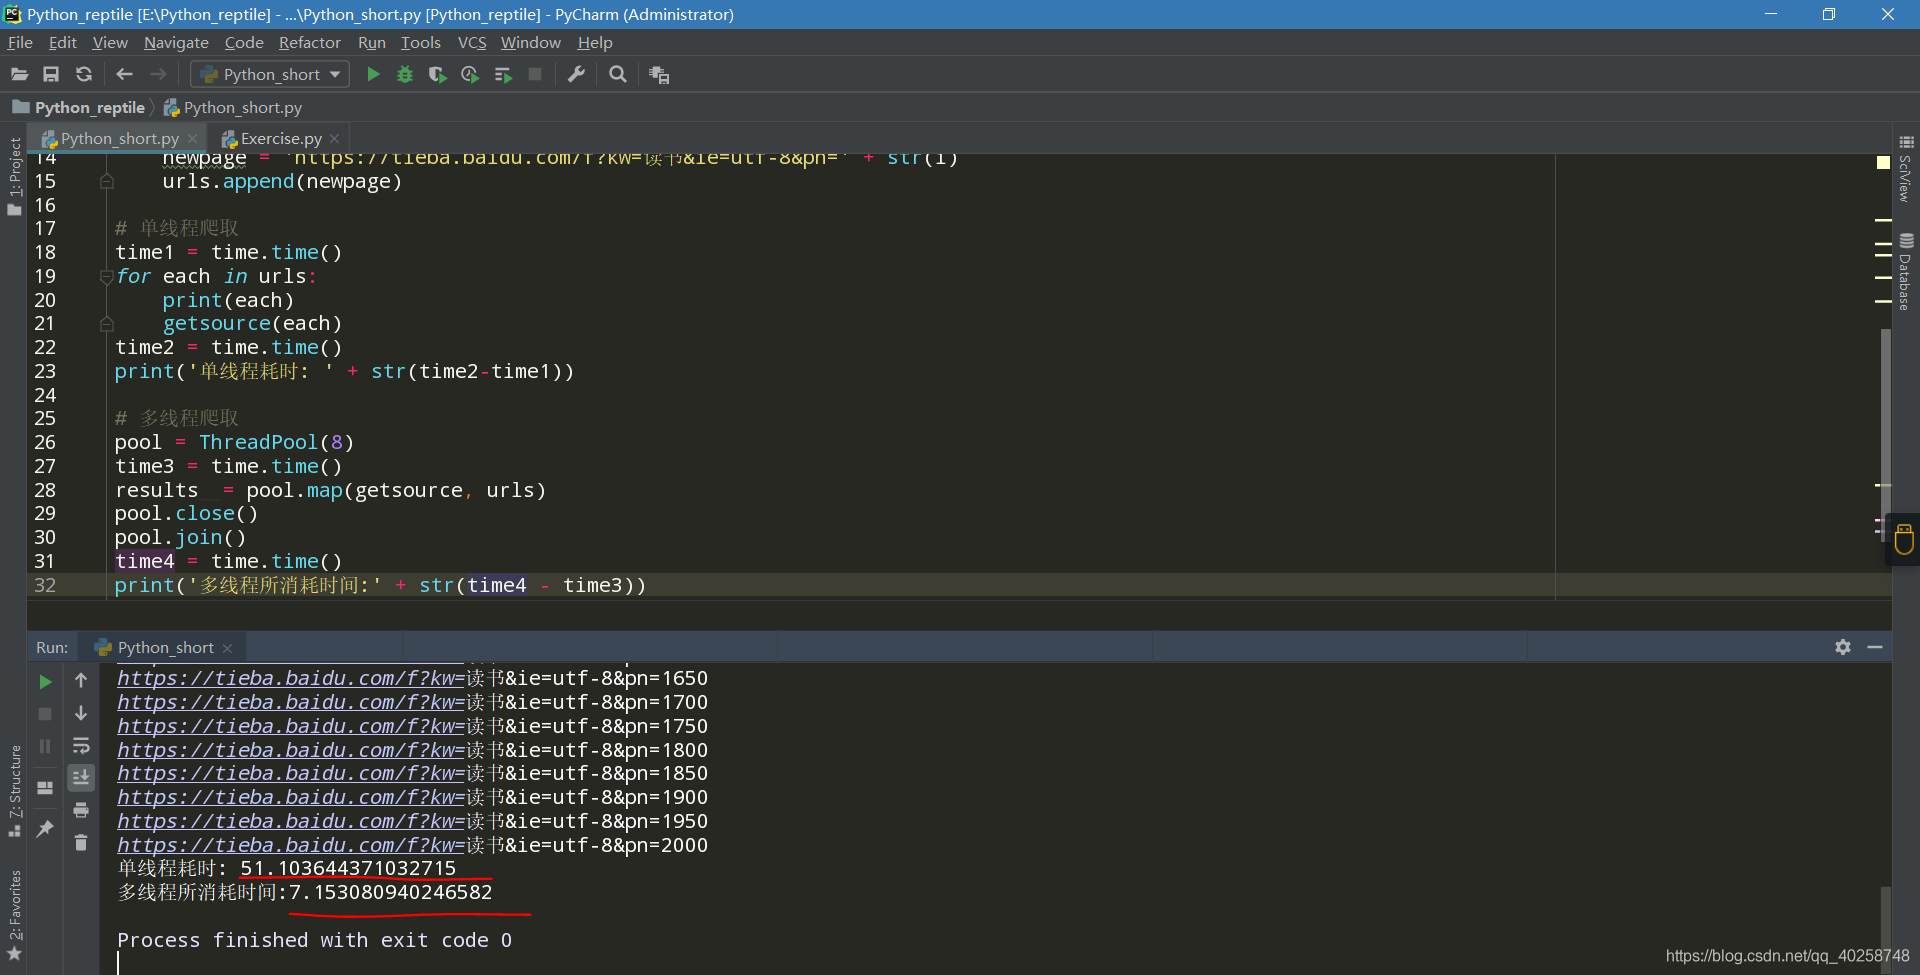Collapse the for loop fold marker at line 19
This screenshot has height=975, width=1920.
pos(106,277)
